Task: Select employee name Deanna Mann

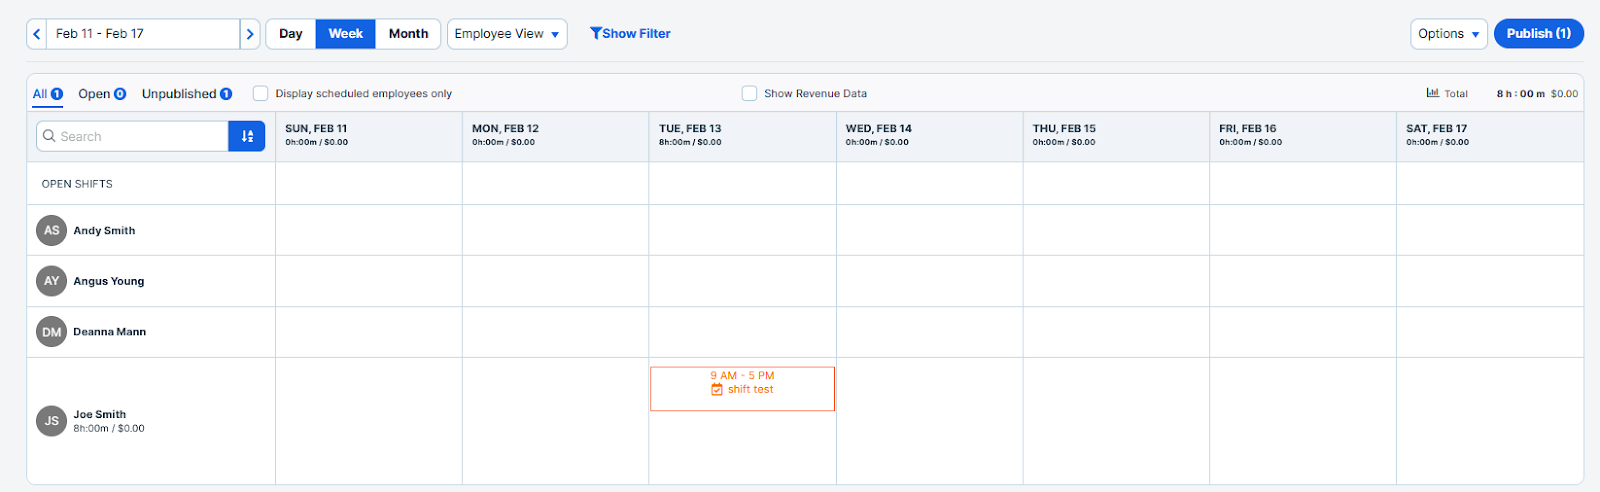Action: [x=110, y=332]
